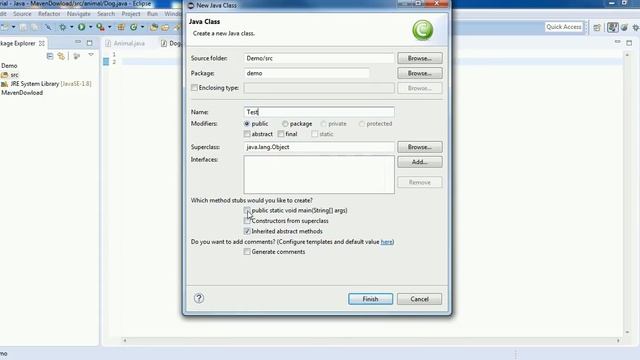
Task: Check the Enclosing type checkbox
Action: [194, 88]
